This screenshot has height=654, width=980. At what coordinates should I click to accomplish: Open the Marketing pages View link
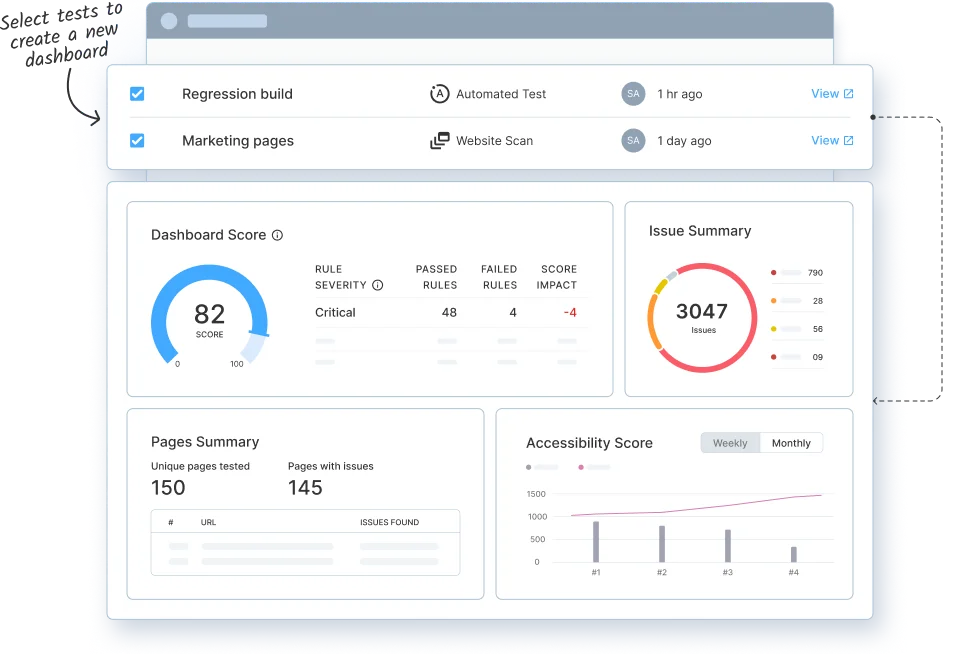click(x=826, y=140)
